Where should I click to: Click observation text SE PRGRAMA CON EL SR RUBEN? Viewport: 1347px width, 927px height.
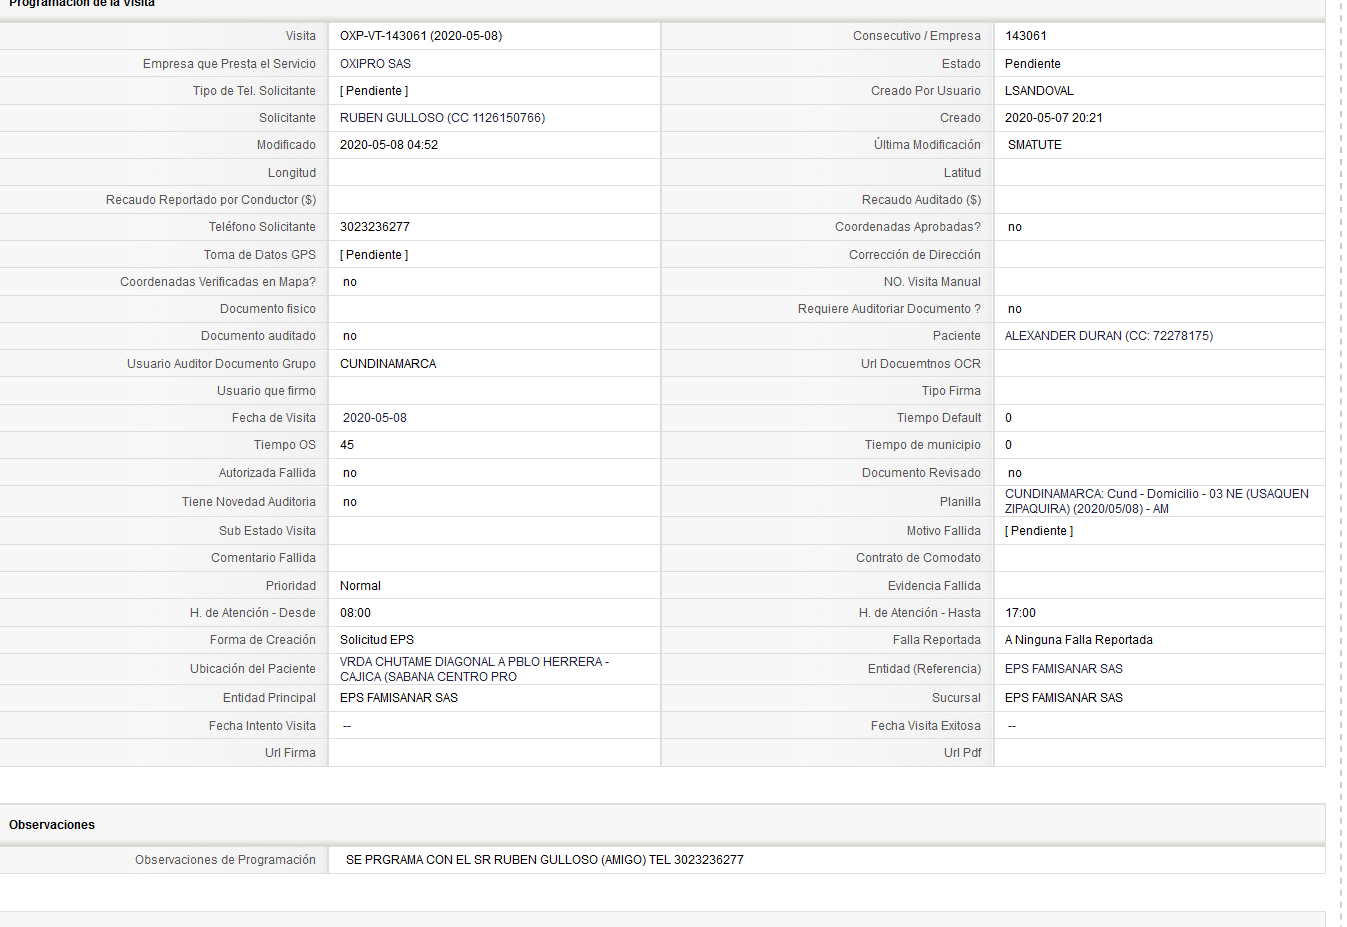click(545, 860)
